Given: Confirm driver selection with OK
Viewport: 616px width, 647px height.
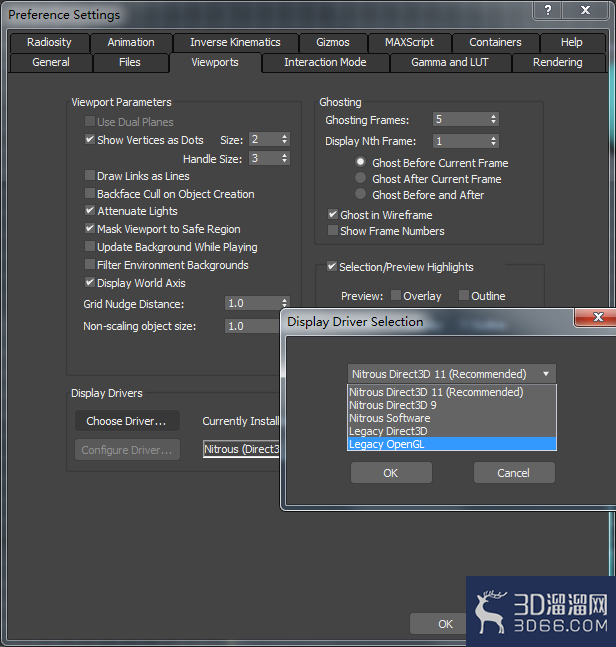Looking at the screenshot, I should [391, 472].
